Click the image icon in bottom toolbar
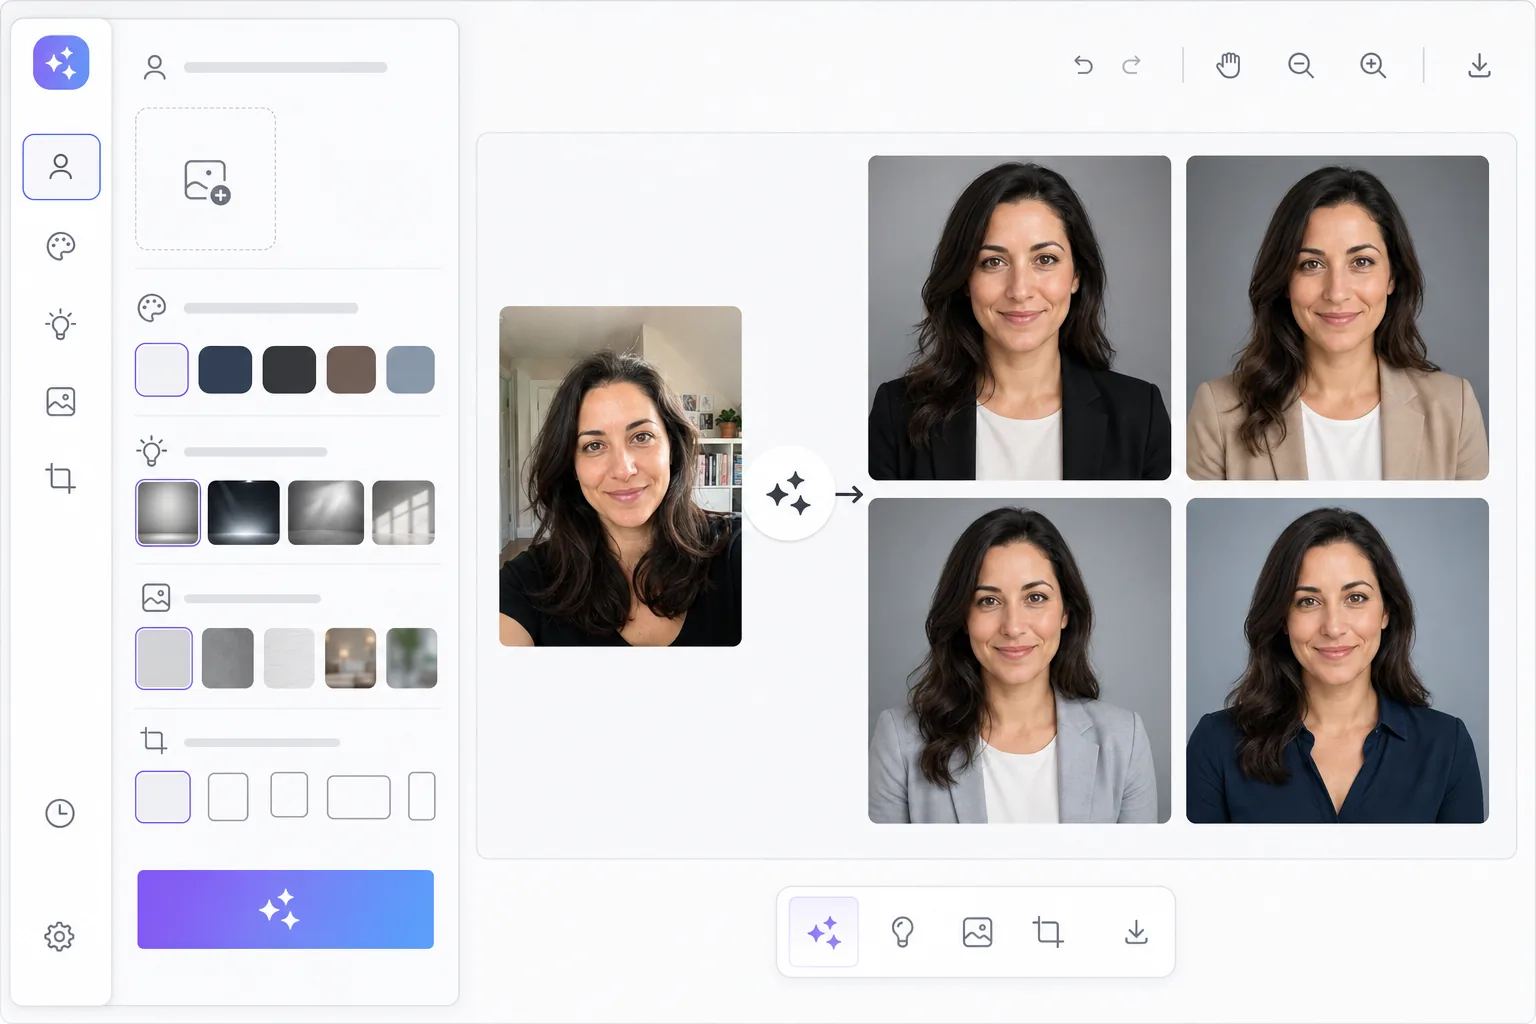The image size is (1536, 1024). coord(977,932)
